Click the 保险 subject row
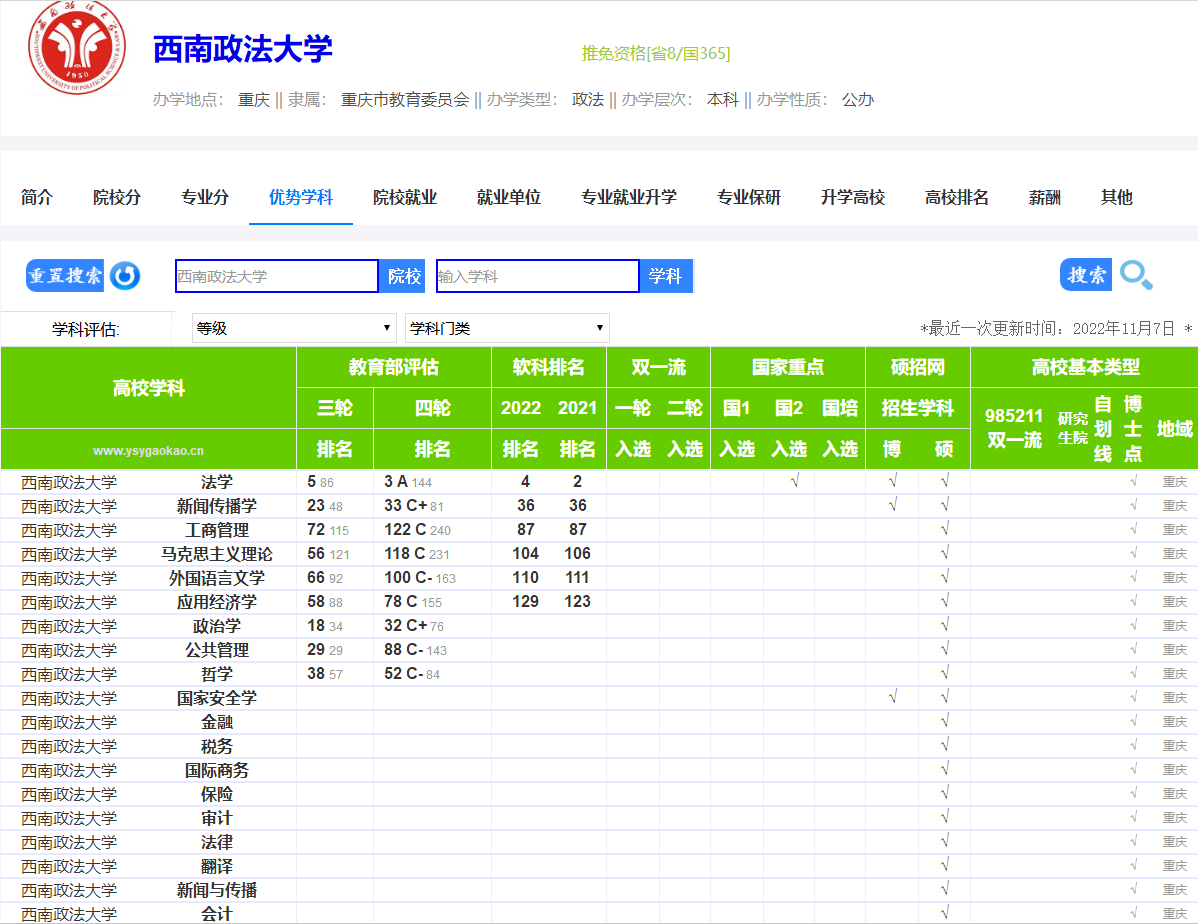The height and width of the screenshot is (924, 1198). [598, 794]
